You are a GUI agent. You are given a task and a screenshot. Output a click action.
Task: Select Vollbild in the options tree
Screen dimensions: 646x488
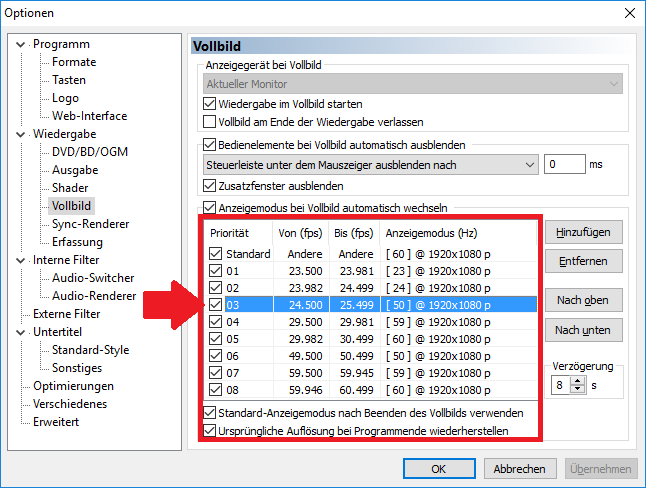[71, 206]
